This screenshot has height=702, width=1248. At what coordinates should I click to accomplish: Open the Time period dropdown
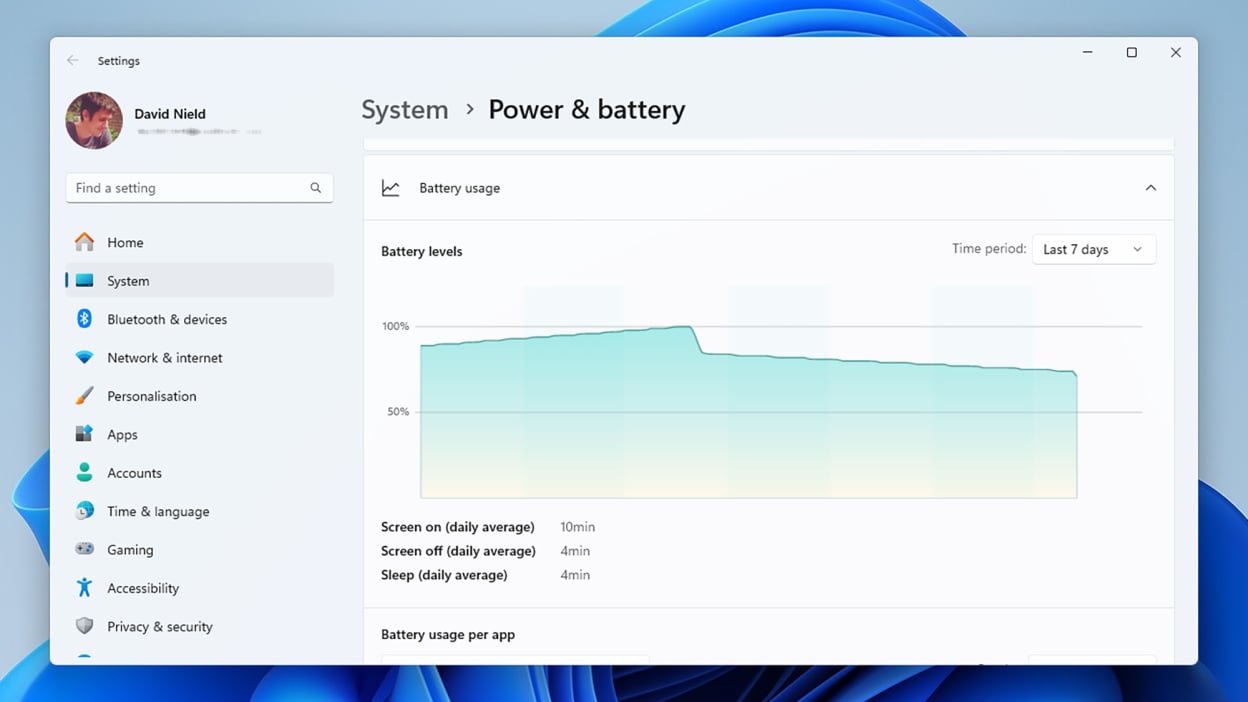1094,249
